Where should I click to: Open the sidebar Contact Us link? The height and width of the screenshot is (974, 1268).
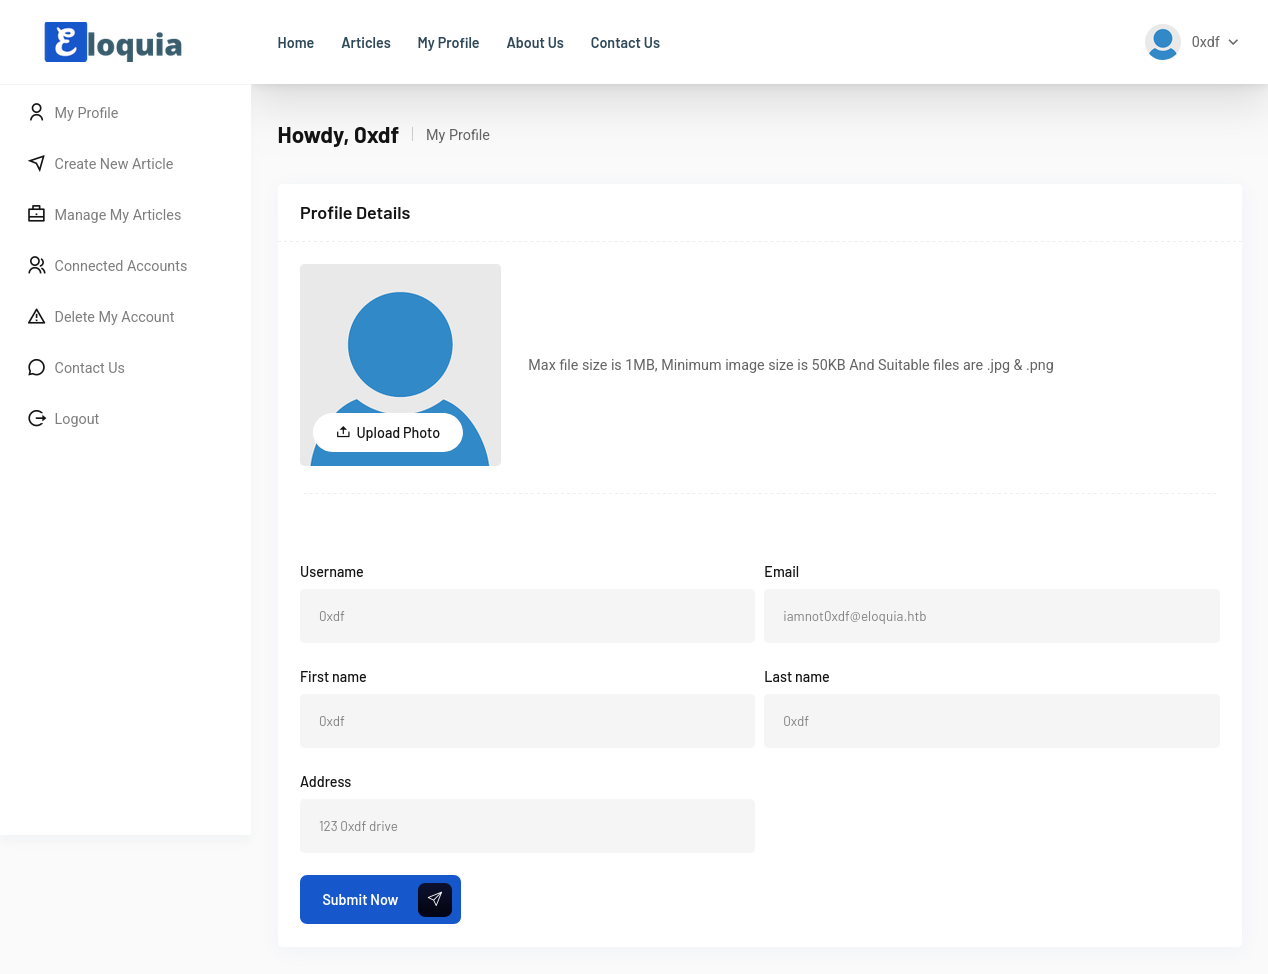(x=90, y=368)
